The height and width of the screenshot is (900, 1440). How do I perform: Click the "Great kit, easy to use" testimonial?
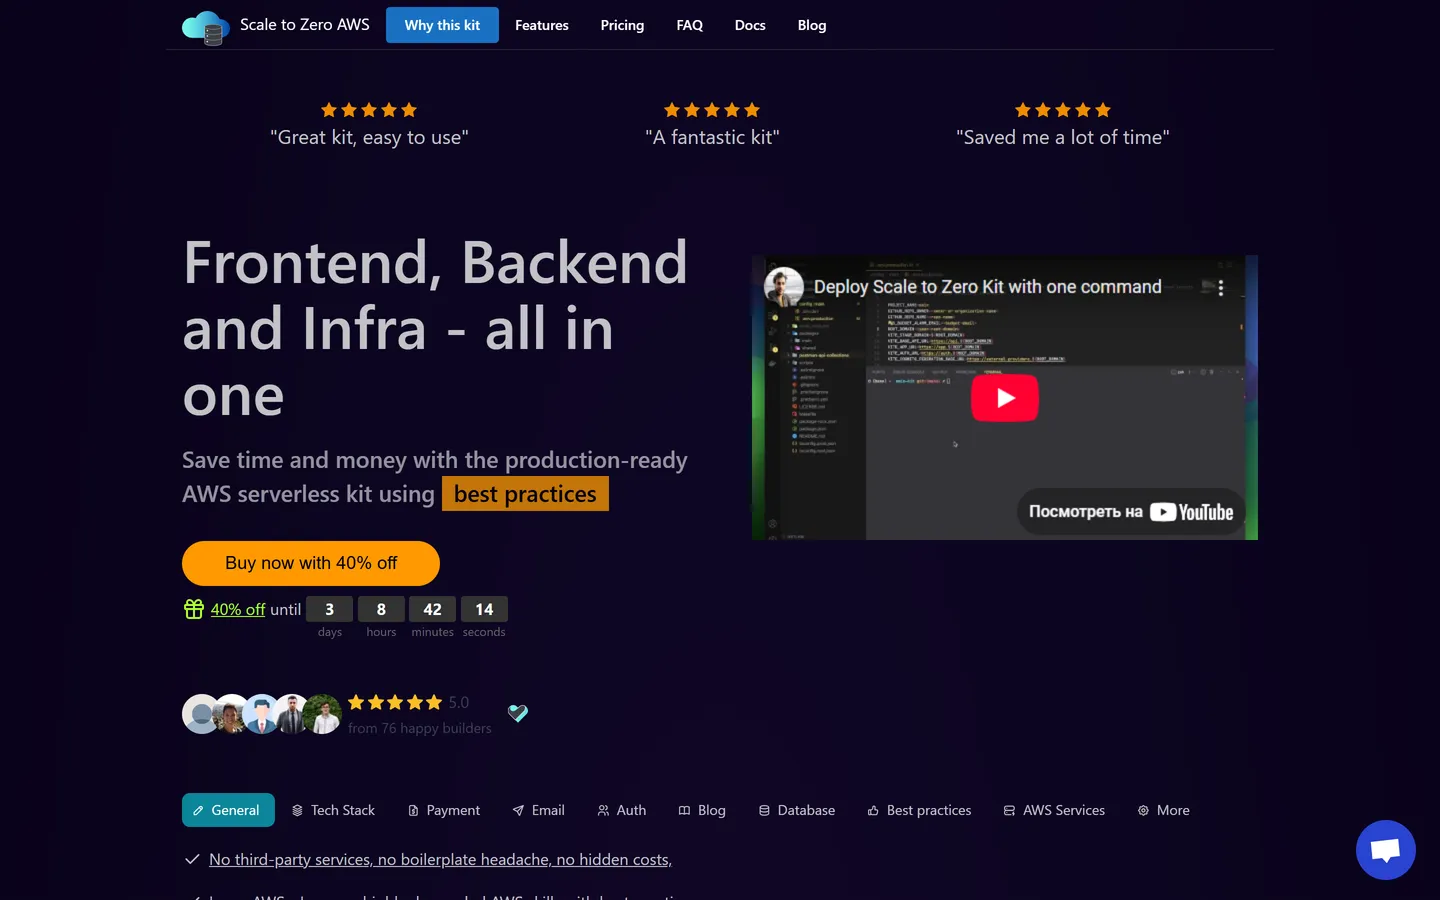click(x=369, y=138)
